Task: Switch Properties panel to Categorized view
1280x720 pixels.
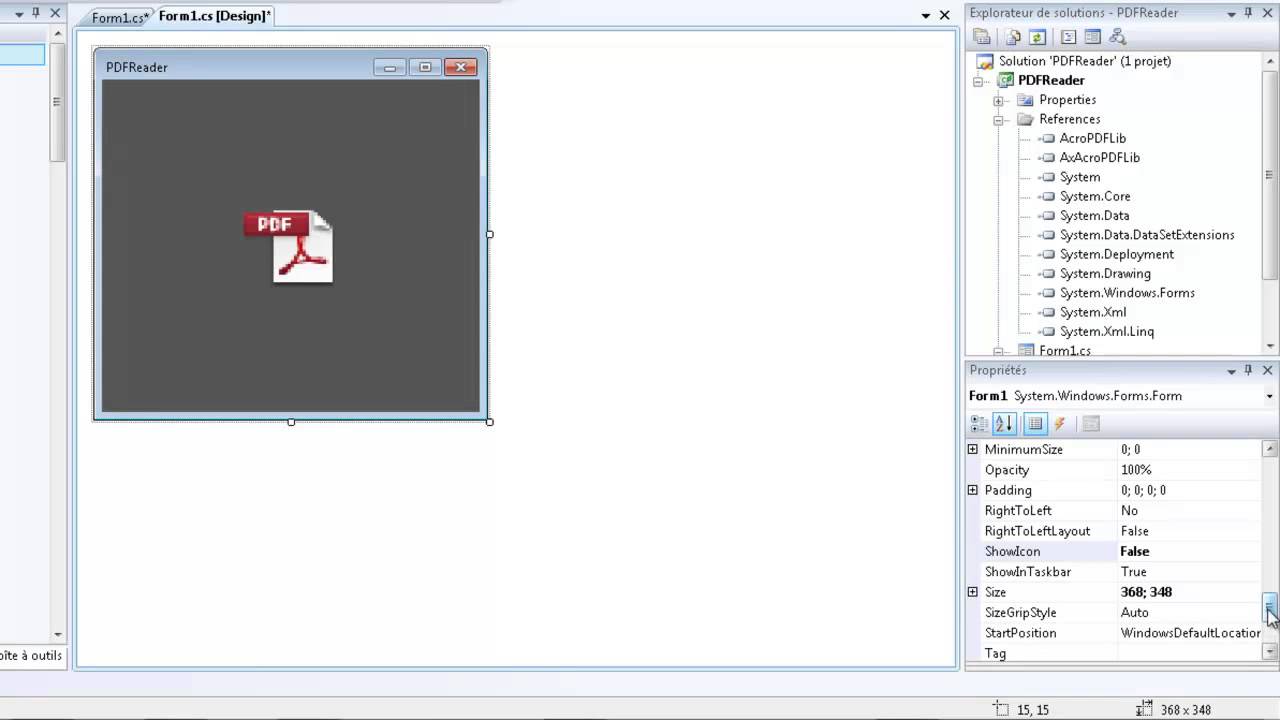Action: (x=979, y=424)
